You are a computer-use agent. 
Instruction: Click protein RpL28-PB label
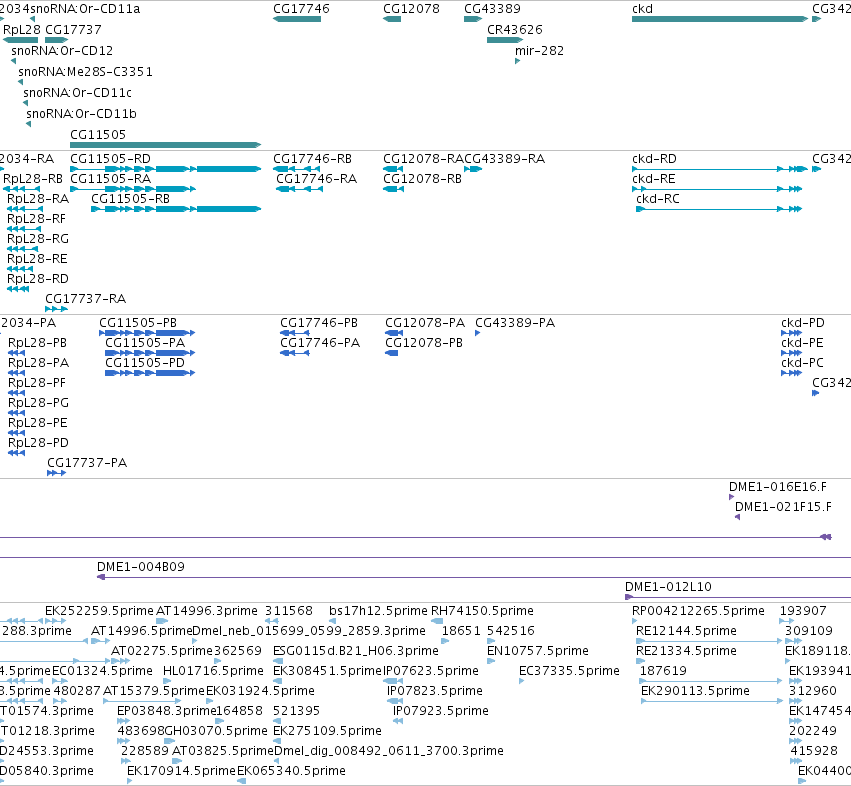coord(37,343)
